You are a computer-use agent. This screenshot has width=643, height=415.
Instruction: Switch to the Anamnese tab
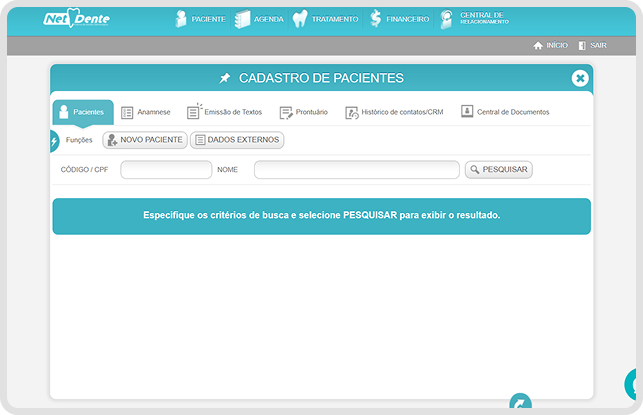146,112
